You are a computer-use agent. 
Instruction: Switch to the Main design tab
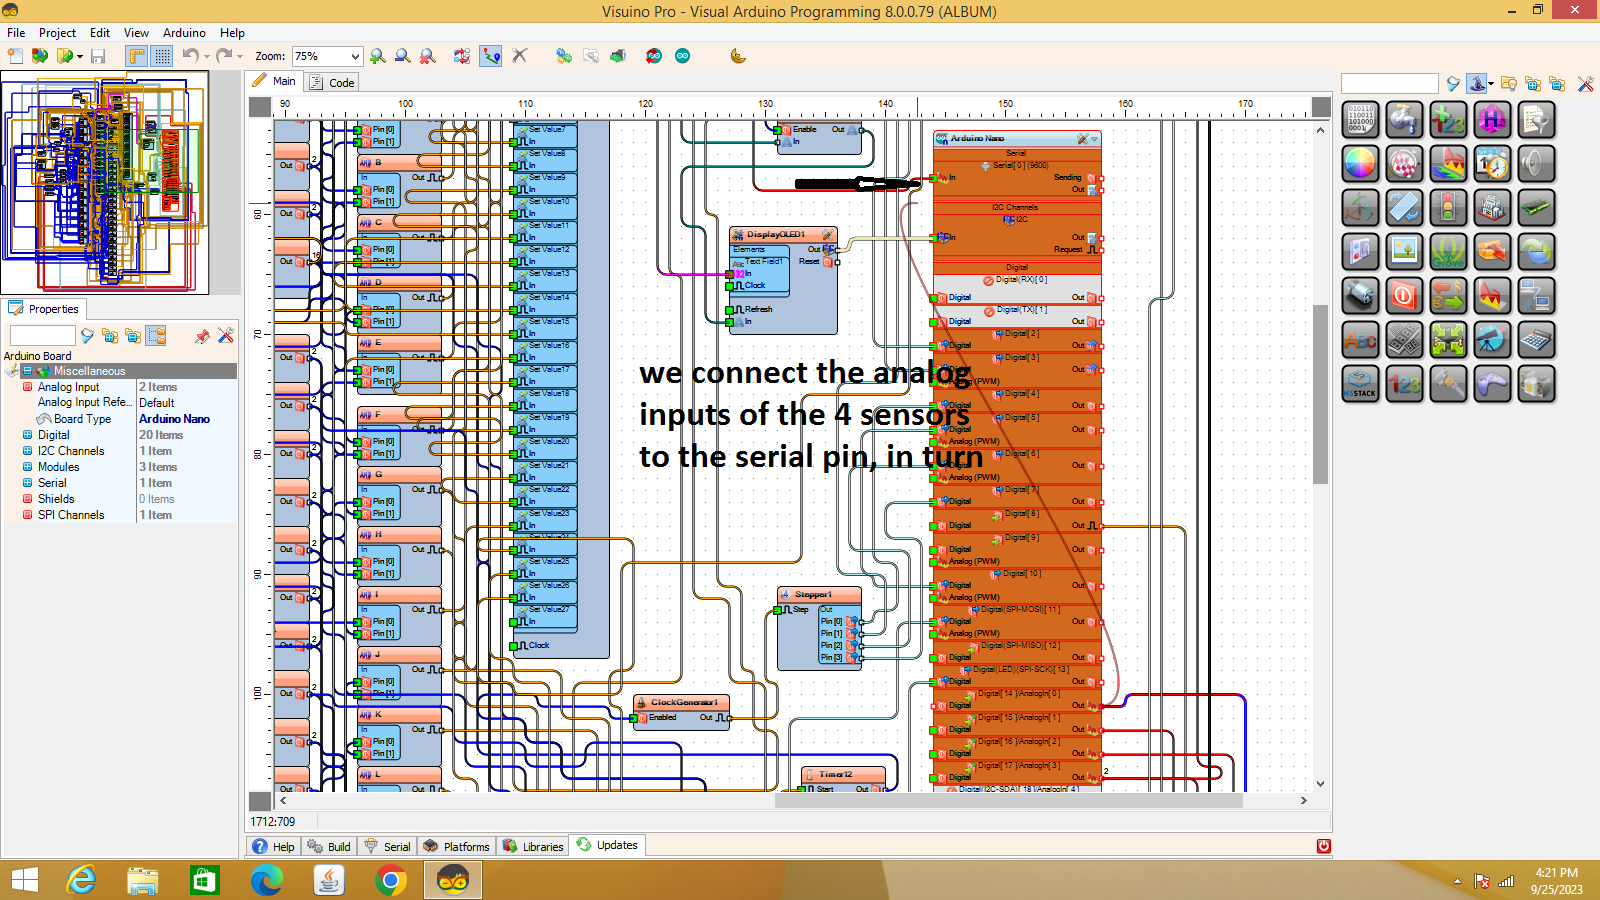(x=275, y=81)
